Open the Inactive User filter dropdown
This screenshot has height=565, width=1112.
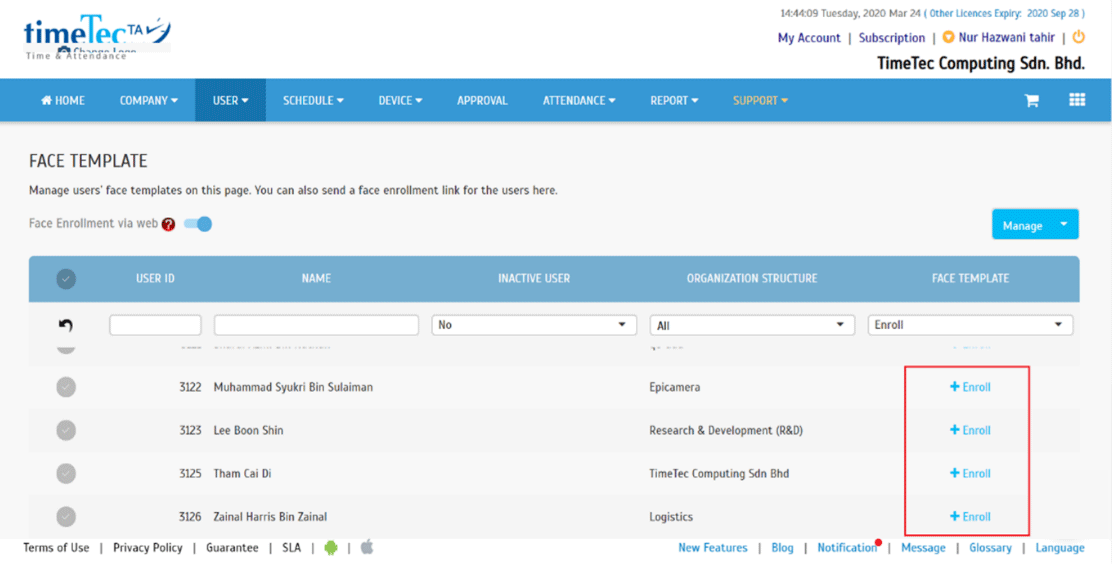[534, 325]
